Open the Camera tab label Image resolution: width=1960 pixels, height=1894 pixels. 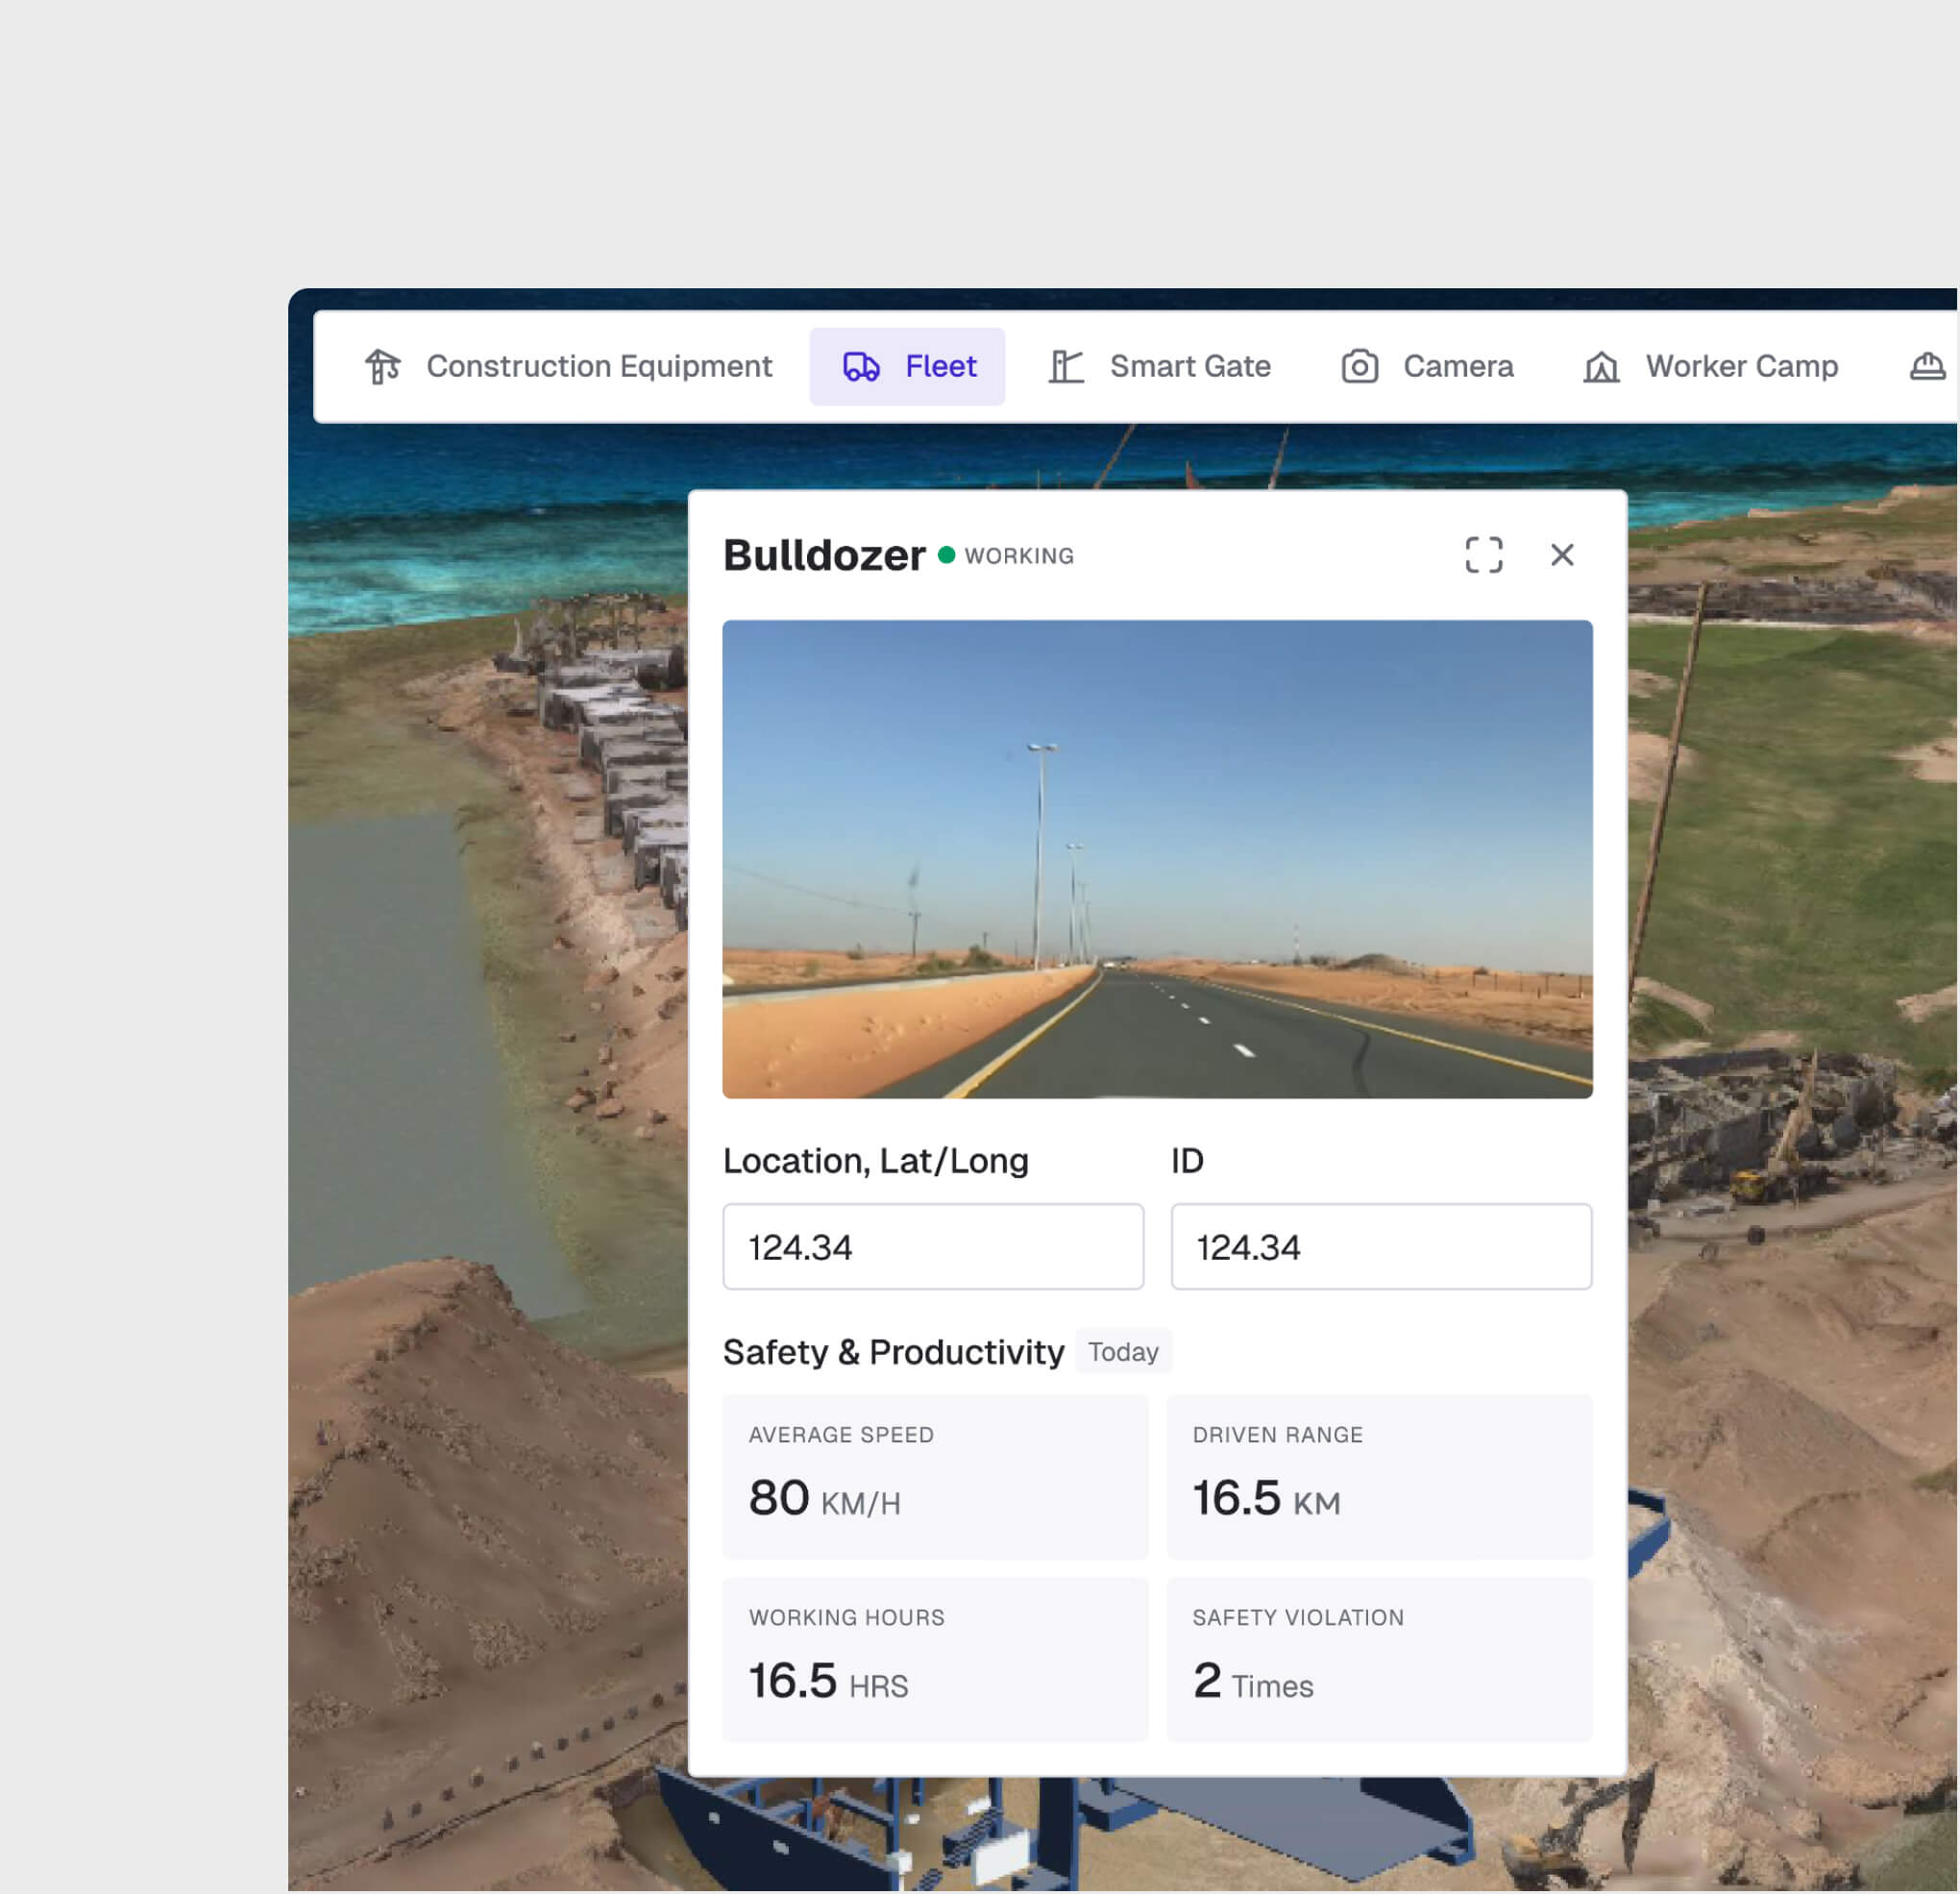(1458, 367)
